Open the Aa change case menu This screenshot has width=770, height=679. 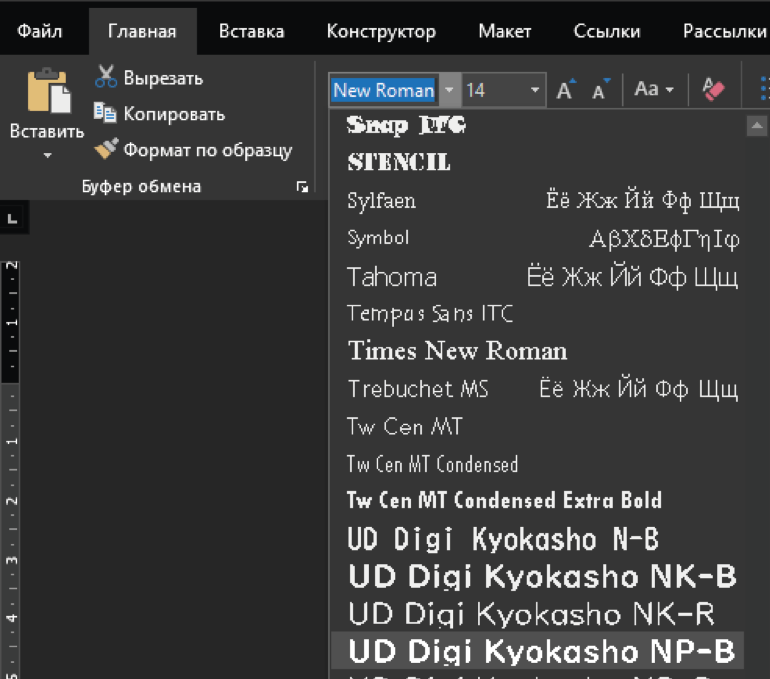point(654,89)
